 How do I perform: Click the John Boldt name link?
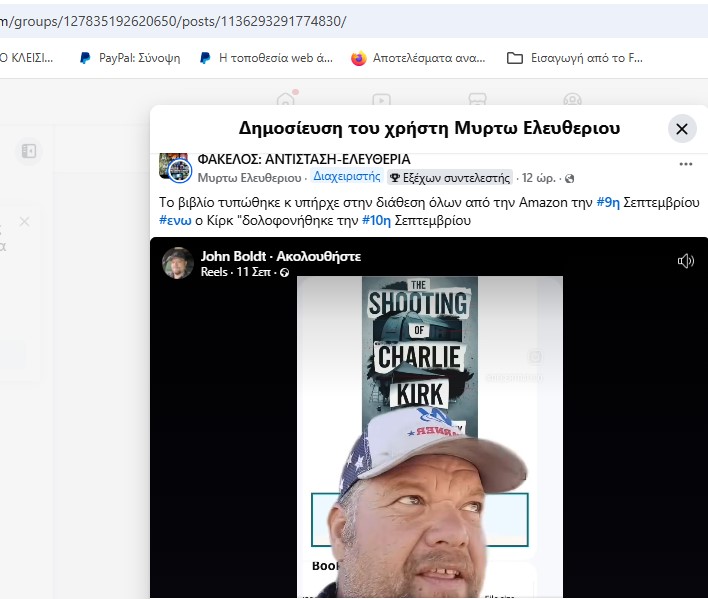tap(233, 256)
